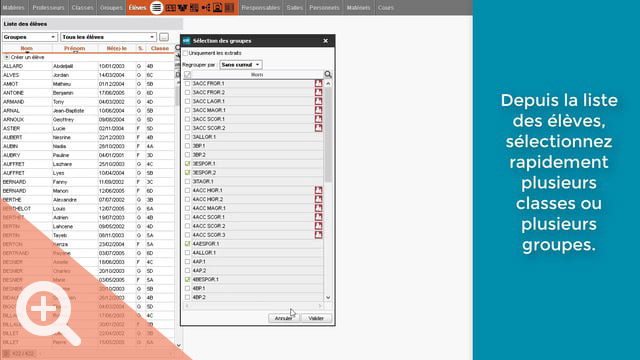Click the ellipsis button next to Tous les élèves
Viewport: 640px width, 360px height.
(164, 37)
